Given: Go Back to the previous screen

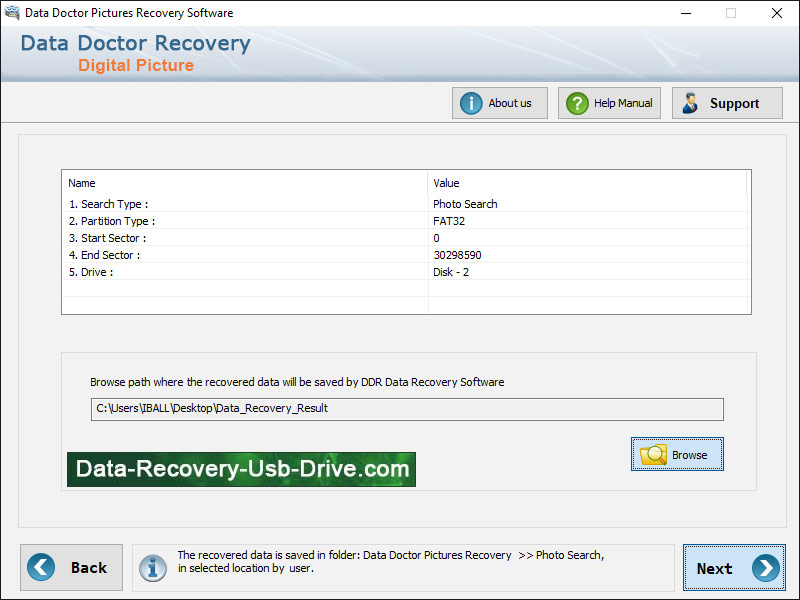Looking at the screenshot, I should (x=71, y=567).
